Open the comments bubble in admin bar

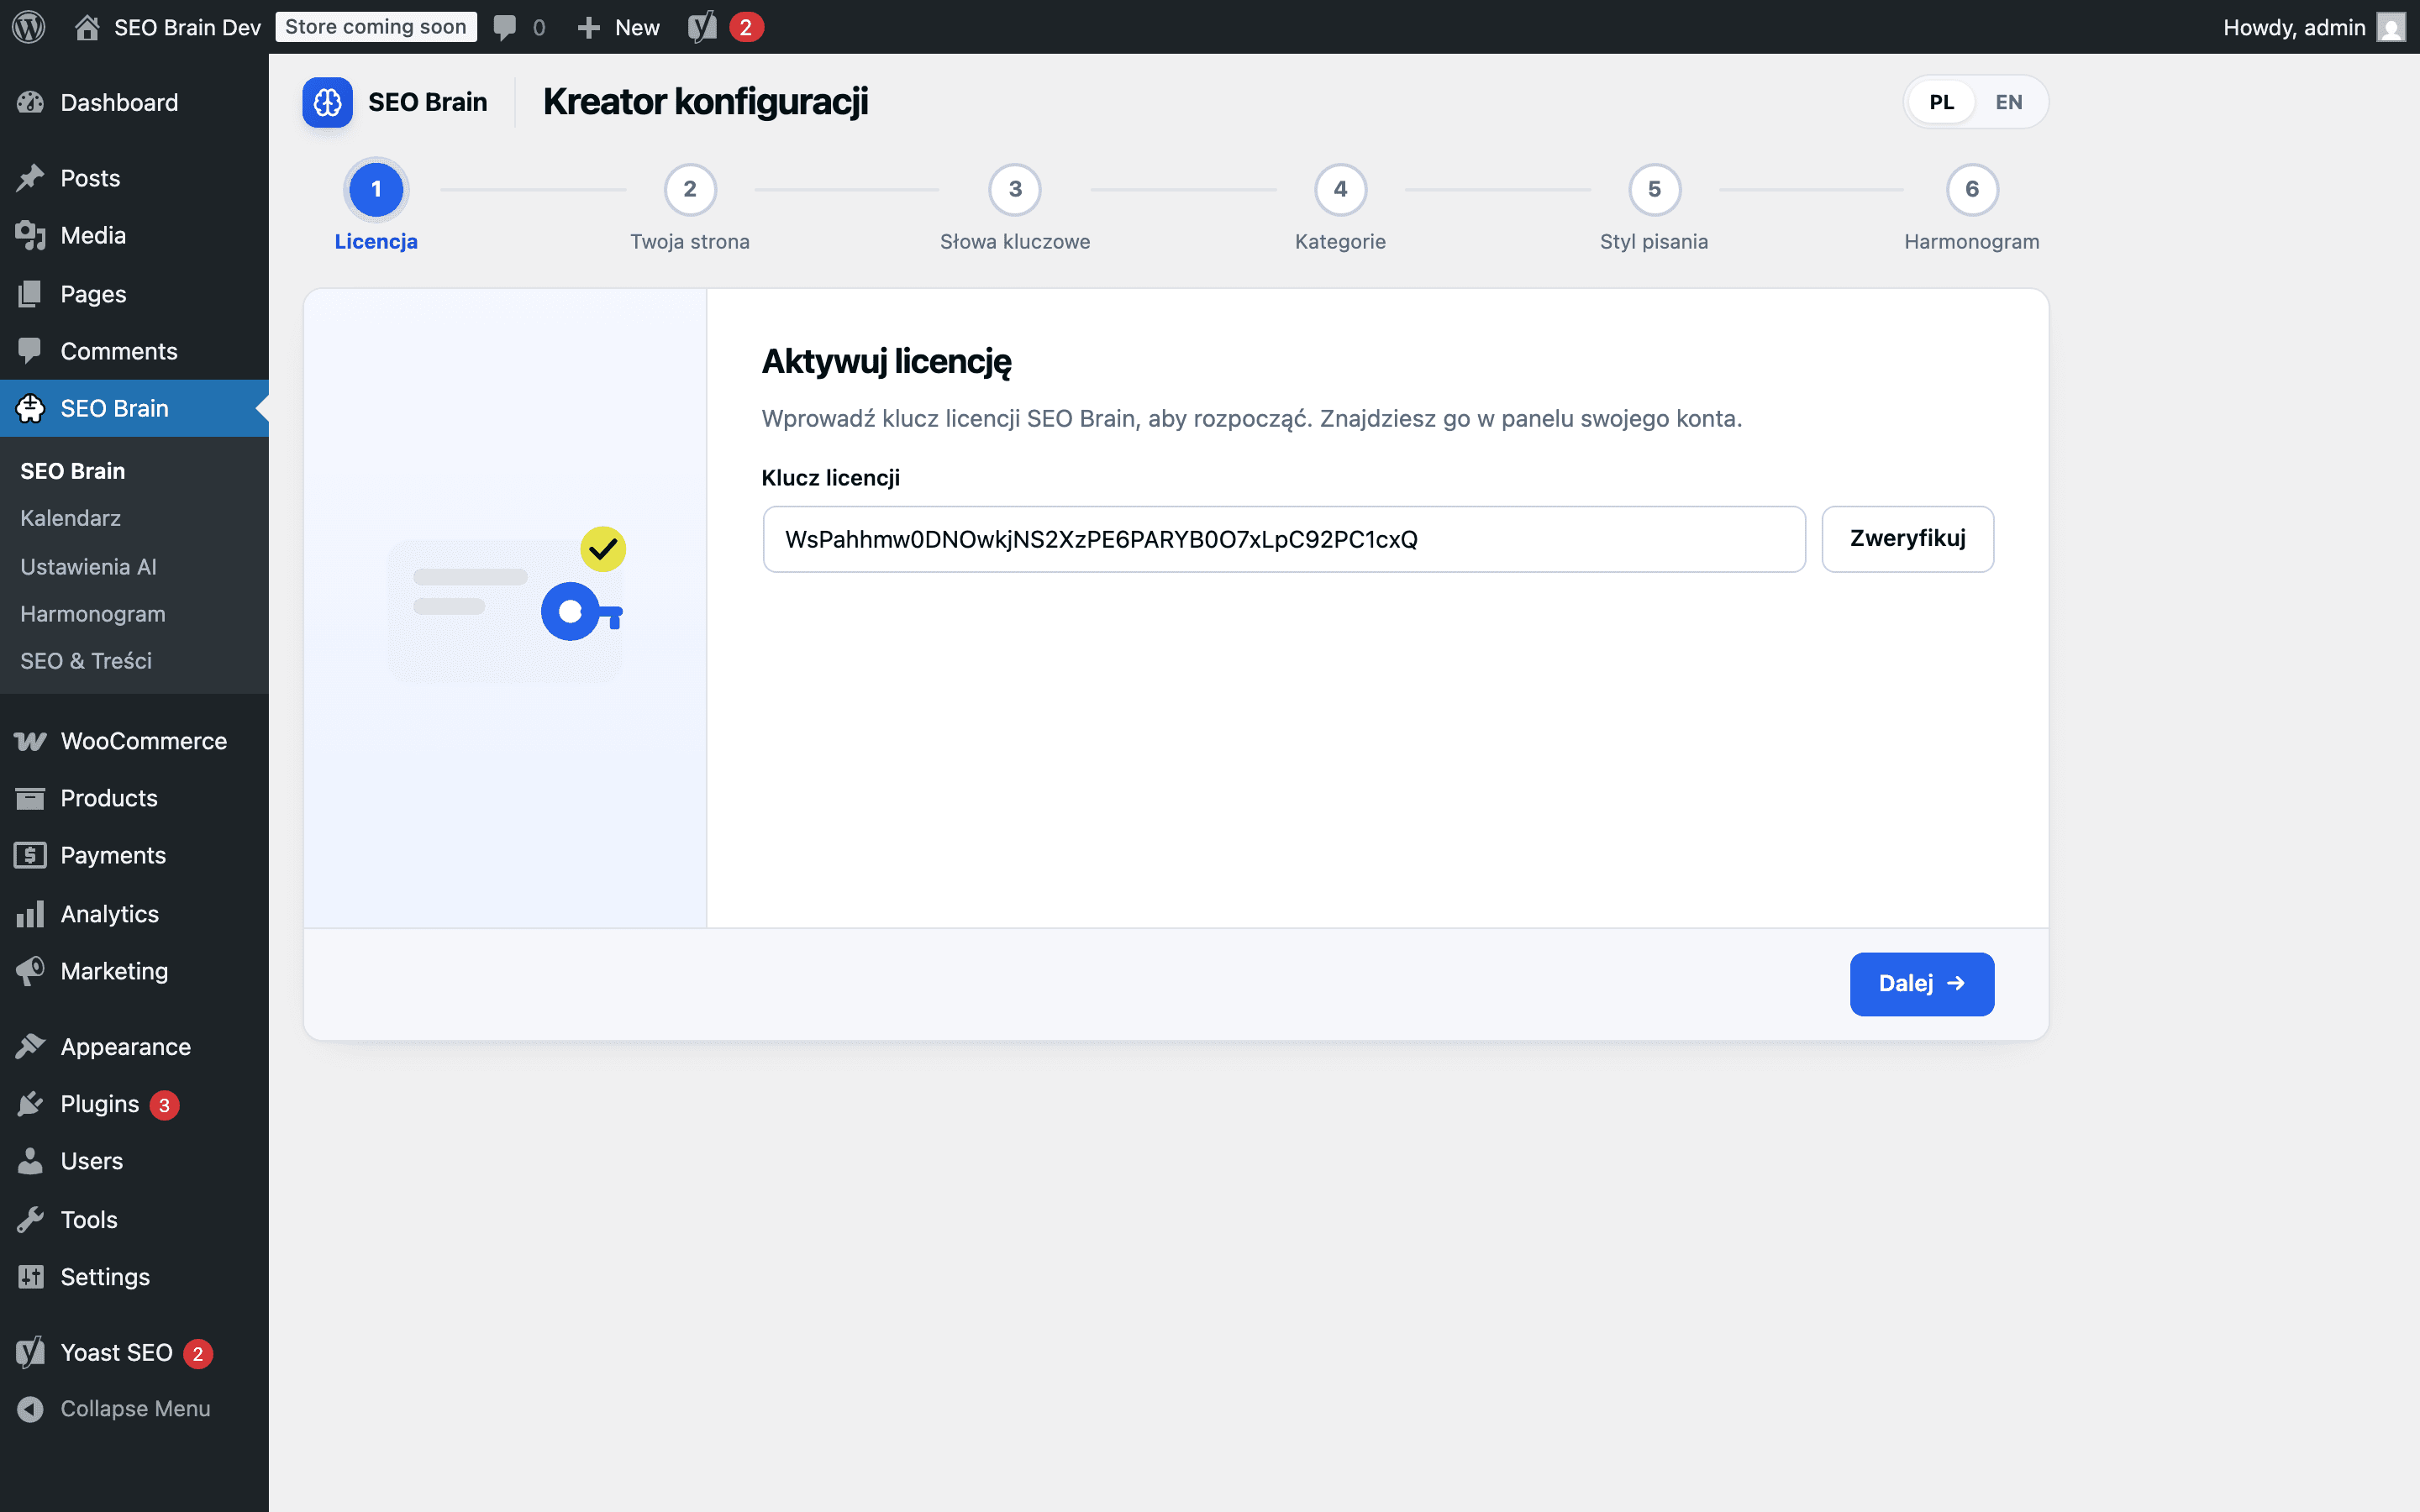tap(505, 27)
